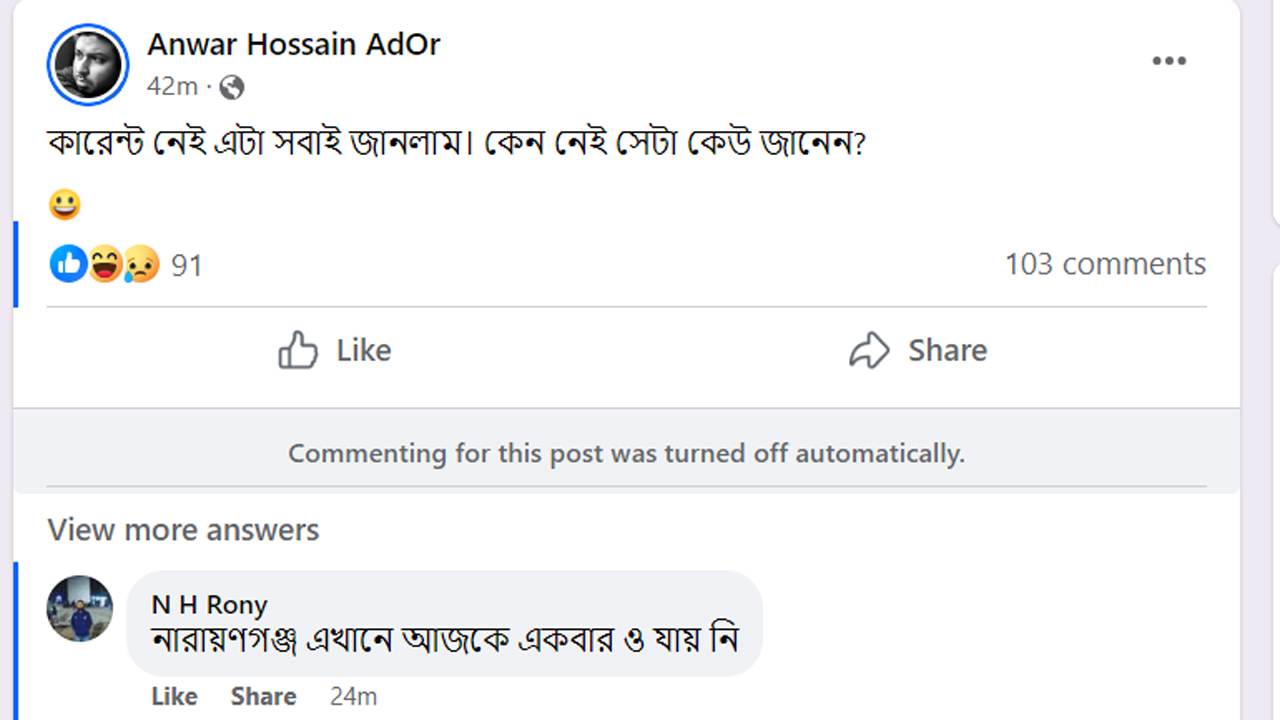Open the three-dot post options menu

1168,61
